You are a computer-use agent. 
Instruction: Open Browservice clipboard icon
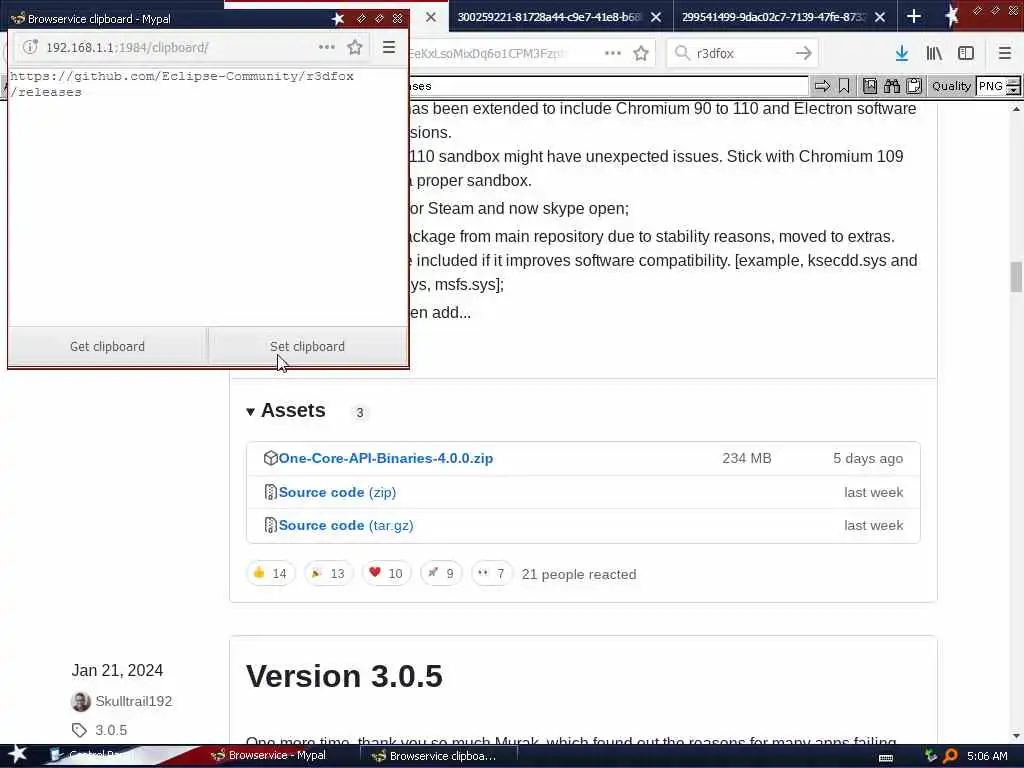click(914, 86)
